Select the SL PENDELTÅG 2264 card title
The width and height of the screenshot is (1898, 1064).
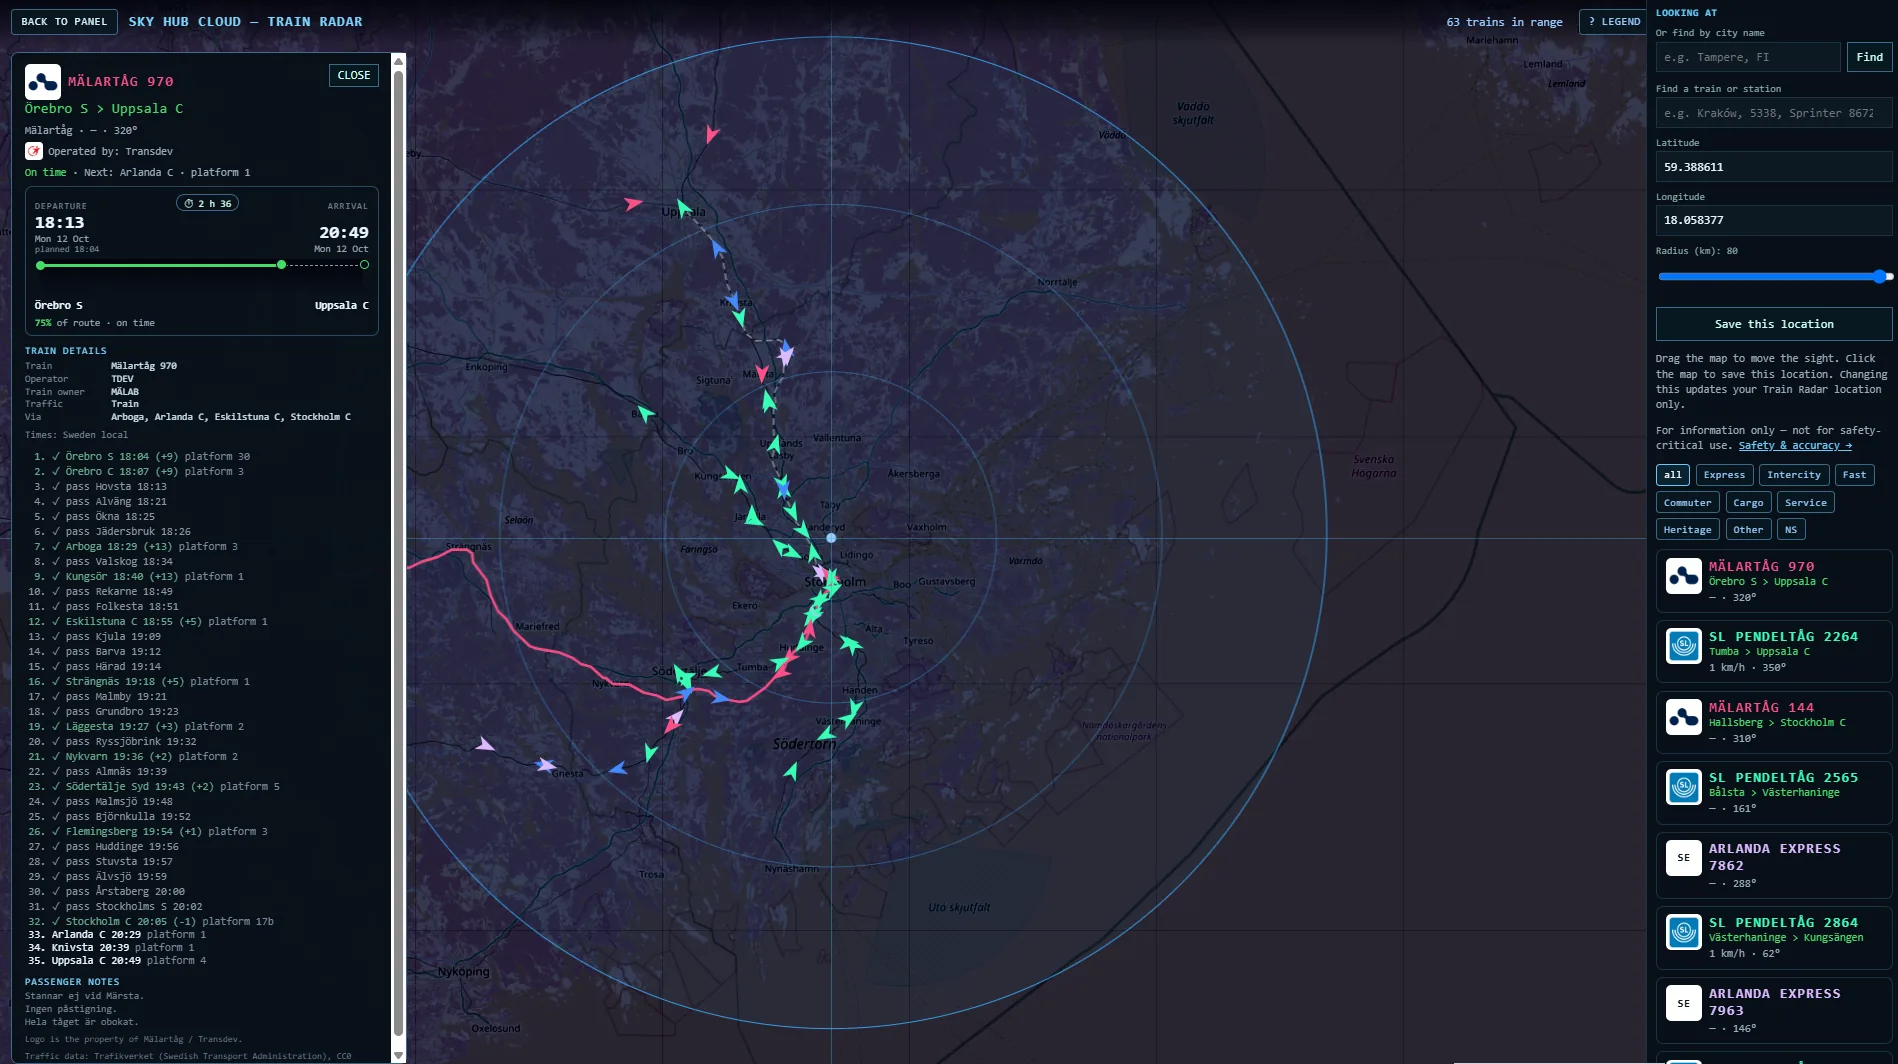(x=1783, y=636)
